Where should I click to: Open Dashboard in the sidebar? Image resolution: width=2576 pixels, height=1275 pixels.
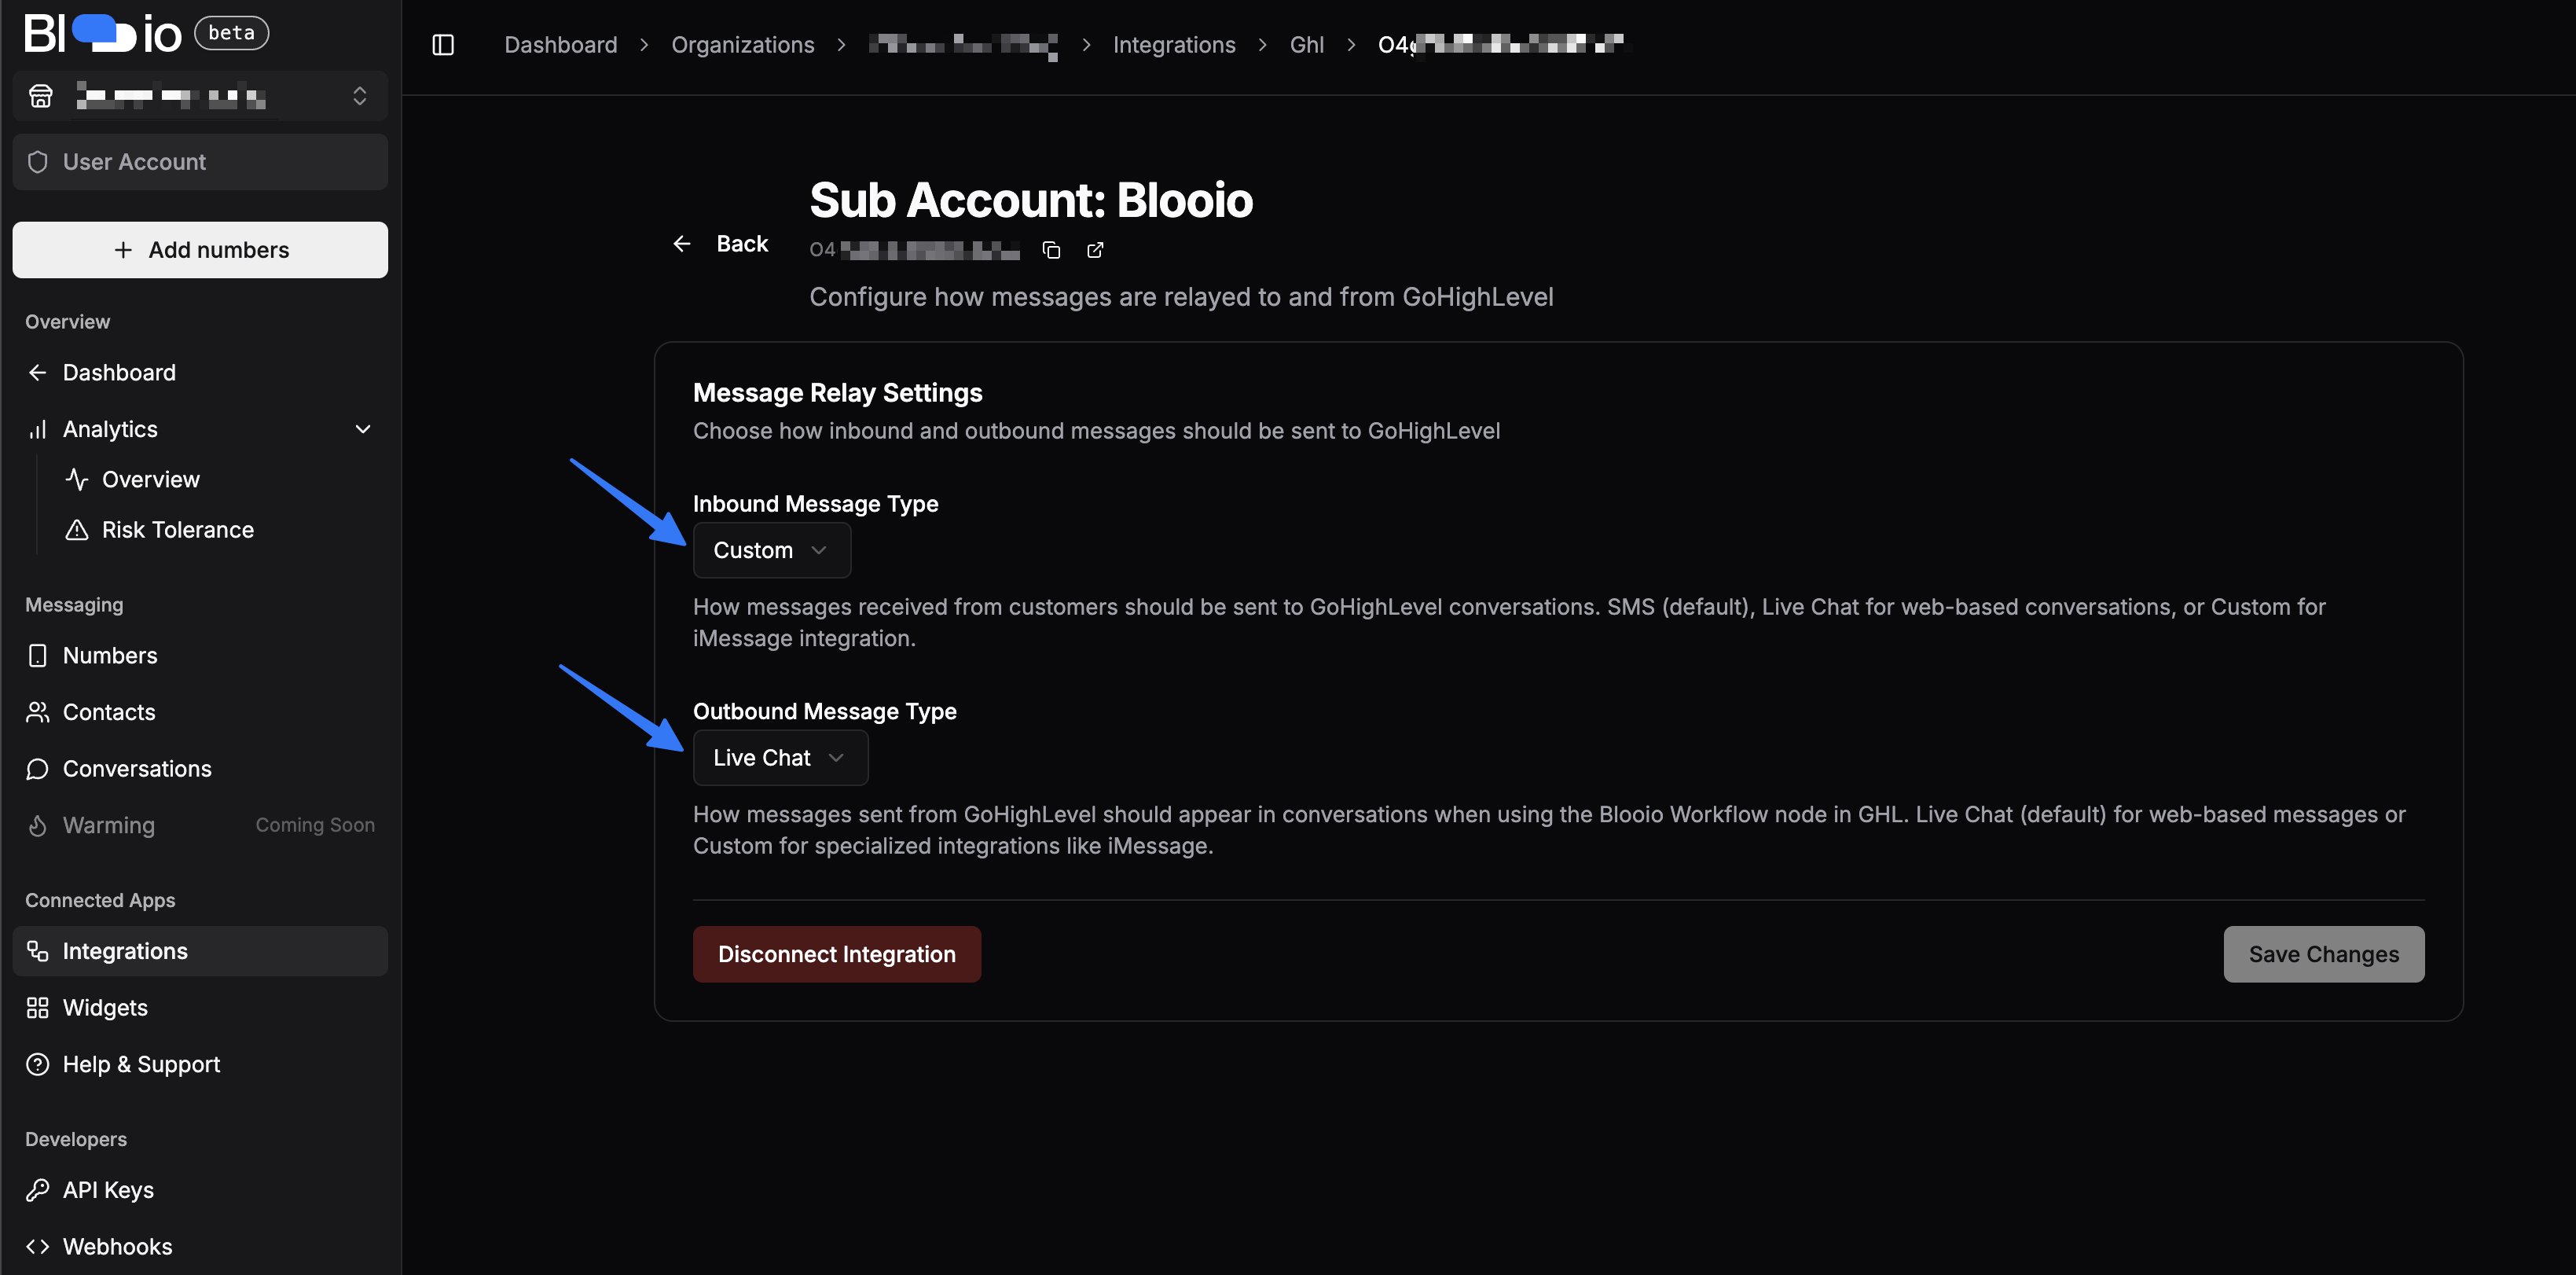[x=200, y=372]
